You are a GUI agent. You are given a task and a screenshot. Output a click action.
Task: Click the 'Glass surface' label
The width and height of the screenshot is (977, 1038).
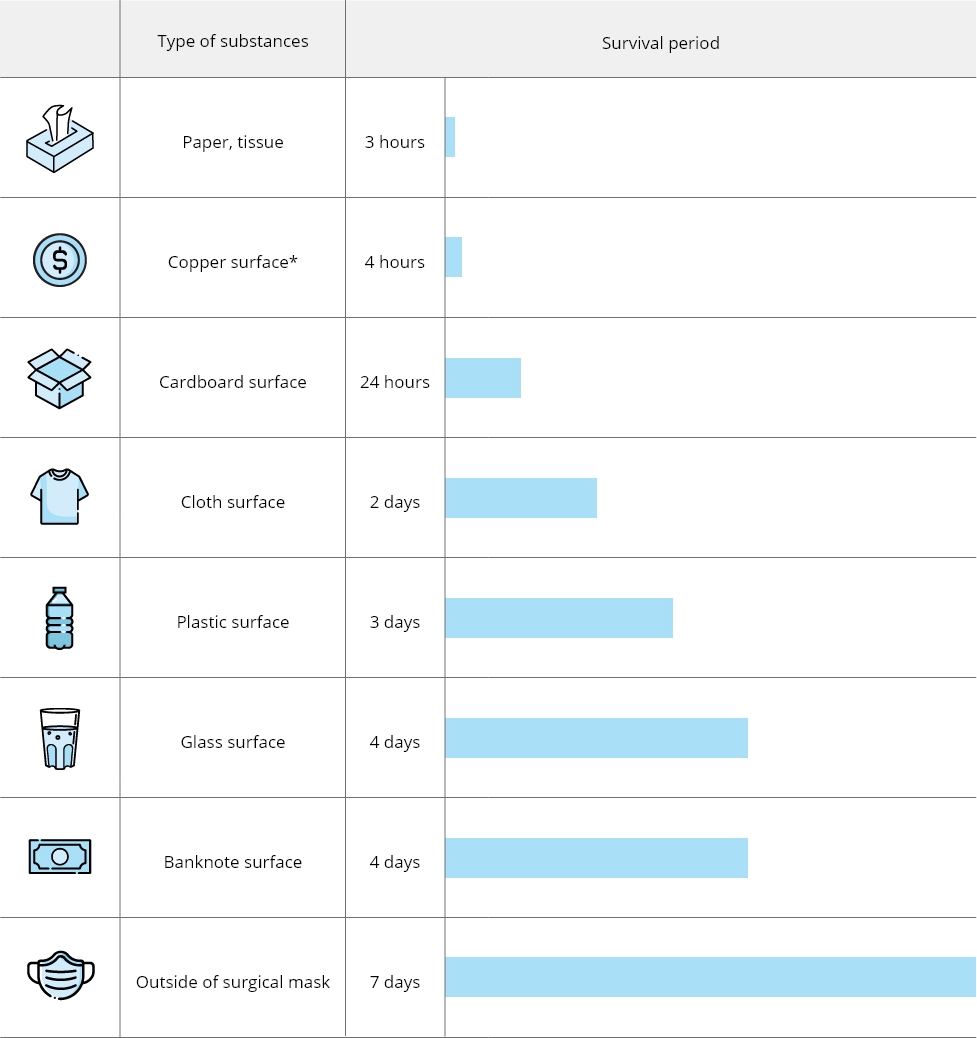[233, 742]
